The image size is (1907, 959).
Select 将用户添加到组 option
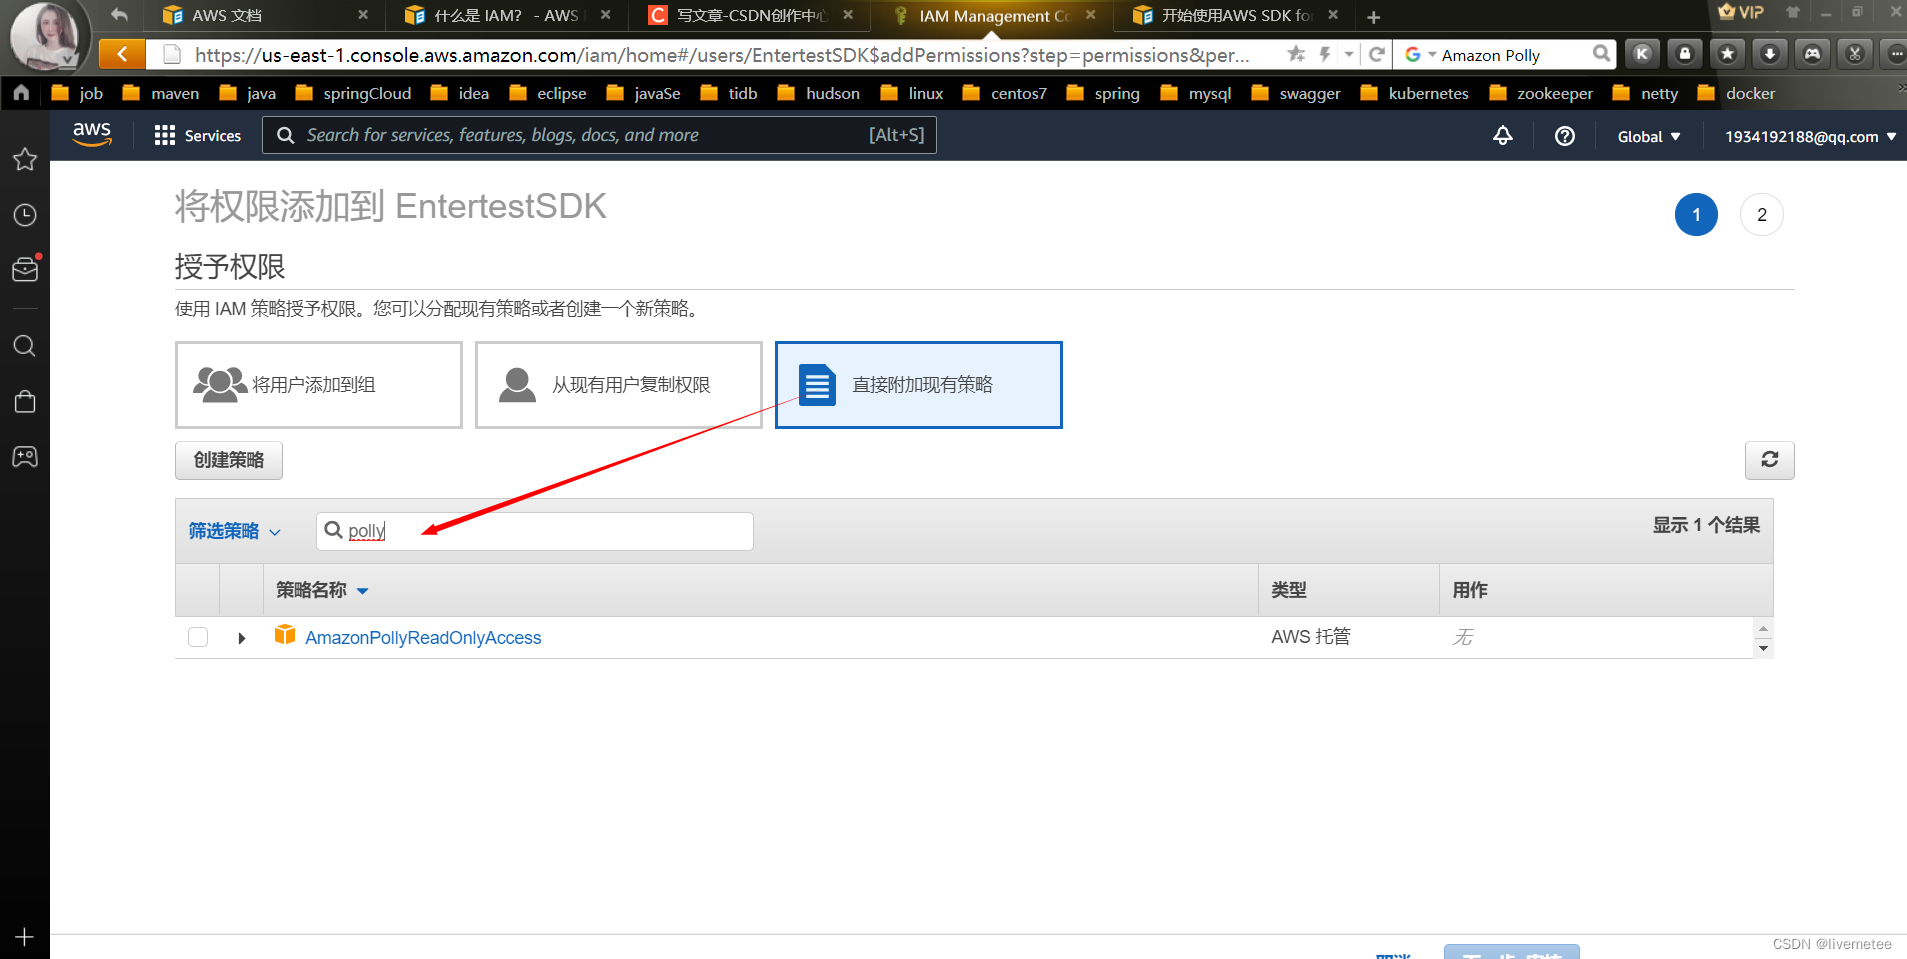tap(319, 385)
